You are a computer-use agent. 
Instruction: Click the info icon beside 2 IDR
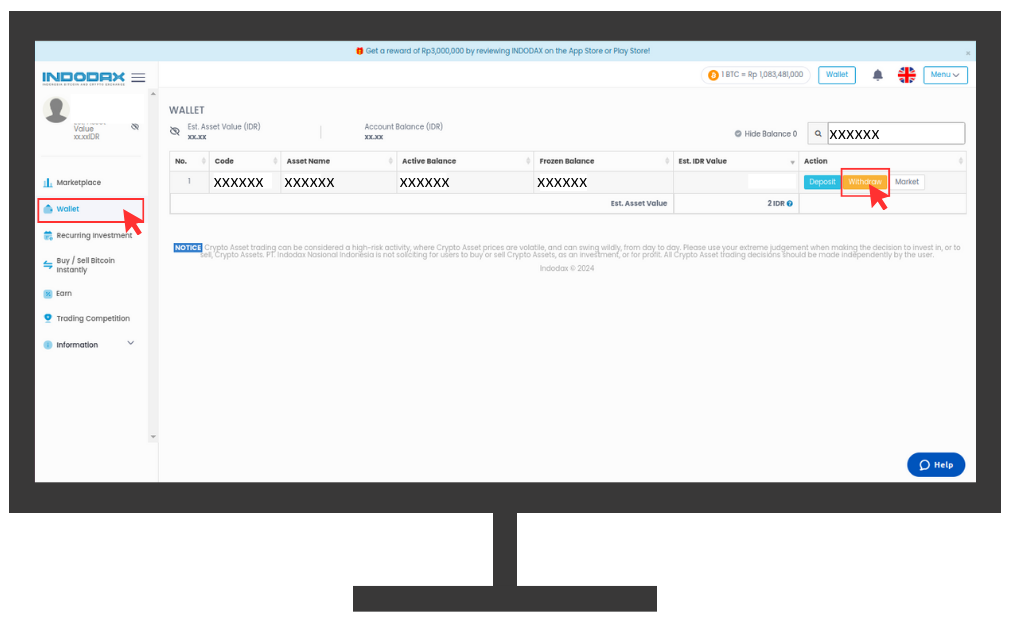(x=790, y=204)
